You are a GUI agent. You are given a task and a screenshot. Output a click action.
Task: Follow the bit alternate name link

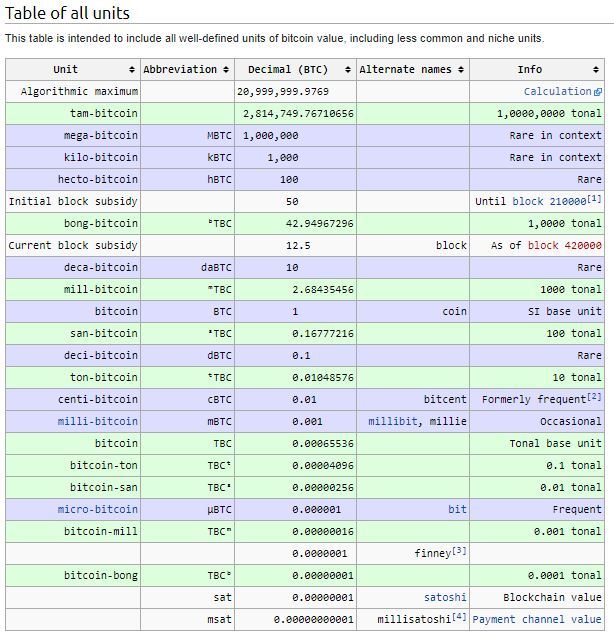tap(457, 509)
